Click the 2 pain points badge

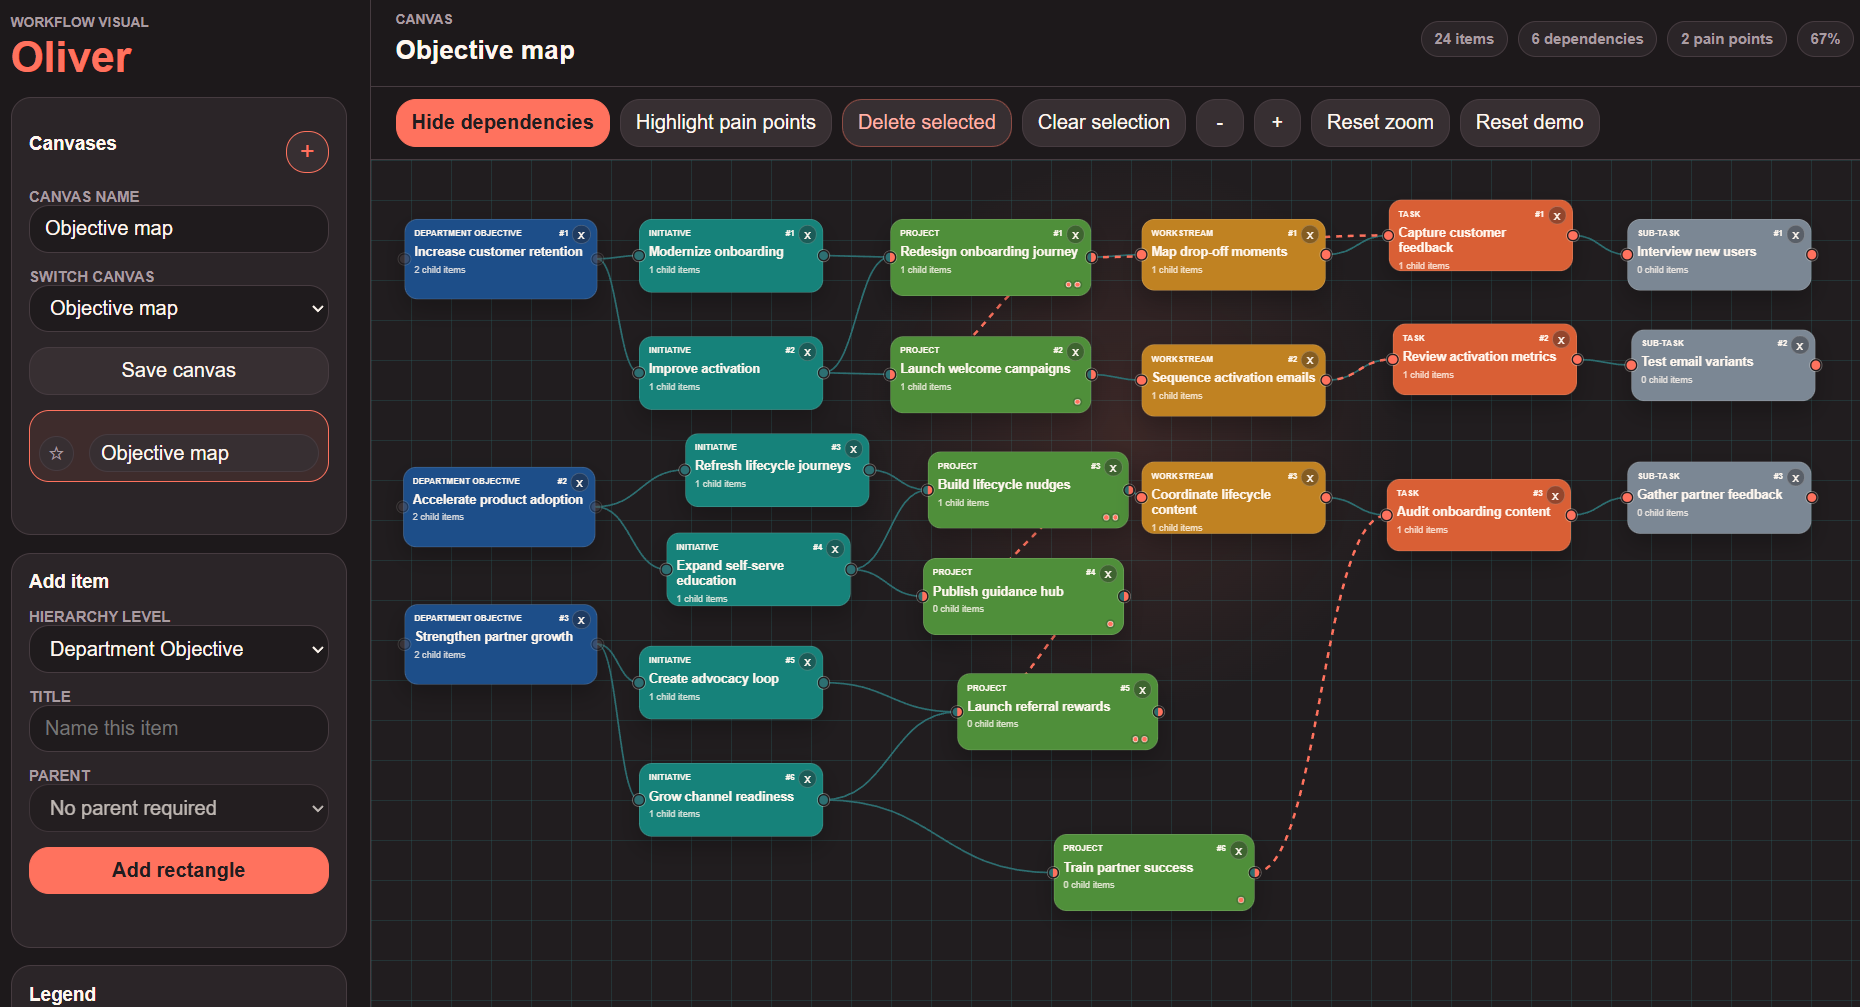[1727, 39]
